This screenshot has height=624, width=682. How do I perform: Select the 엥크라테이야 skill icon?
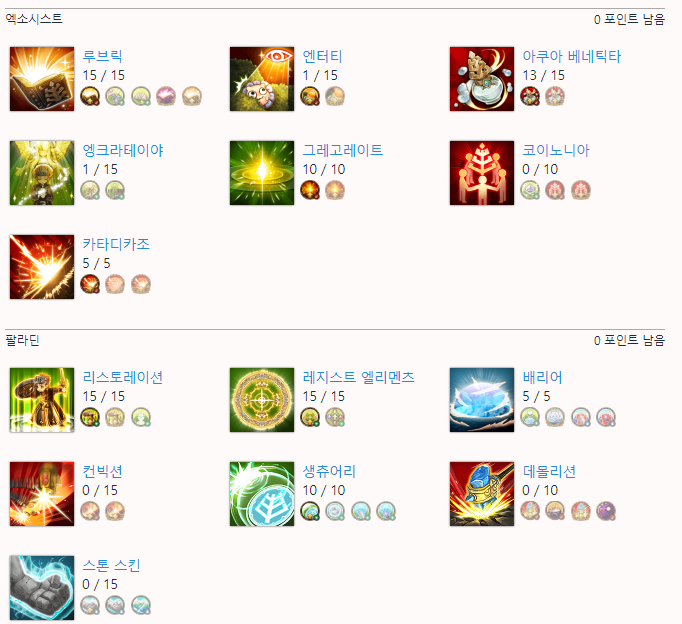point(42,173)
